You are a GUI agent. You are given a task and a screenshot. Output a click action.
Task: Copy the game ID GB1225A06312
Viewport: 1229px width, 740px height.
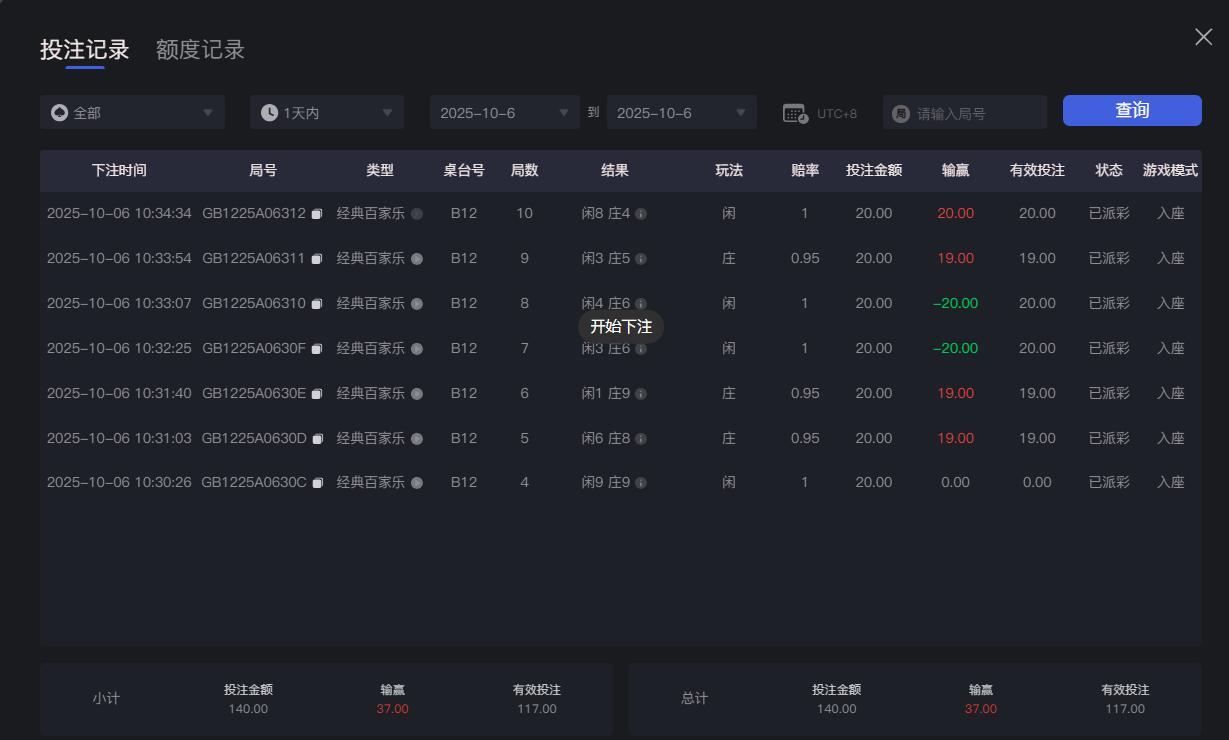pos(317,213)
